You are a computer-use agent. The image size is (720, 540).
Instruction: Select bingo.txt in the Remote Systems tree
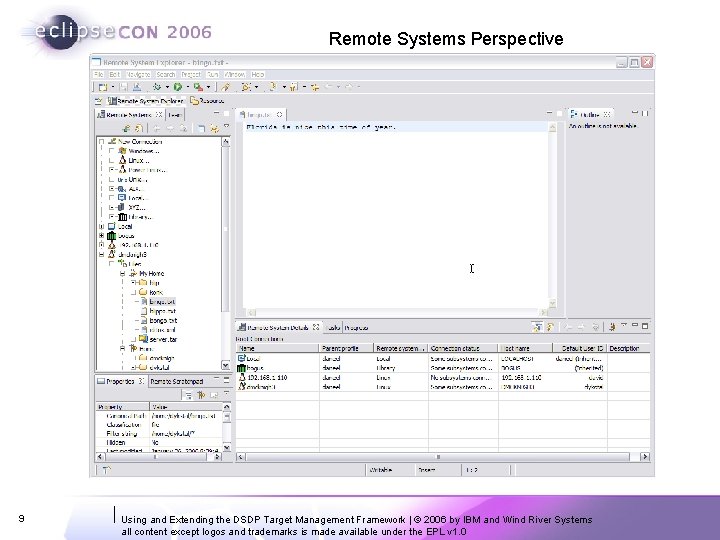pos(162,302)
